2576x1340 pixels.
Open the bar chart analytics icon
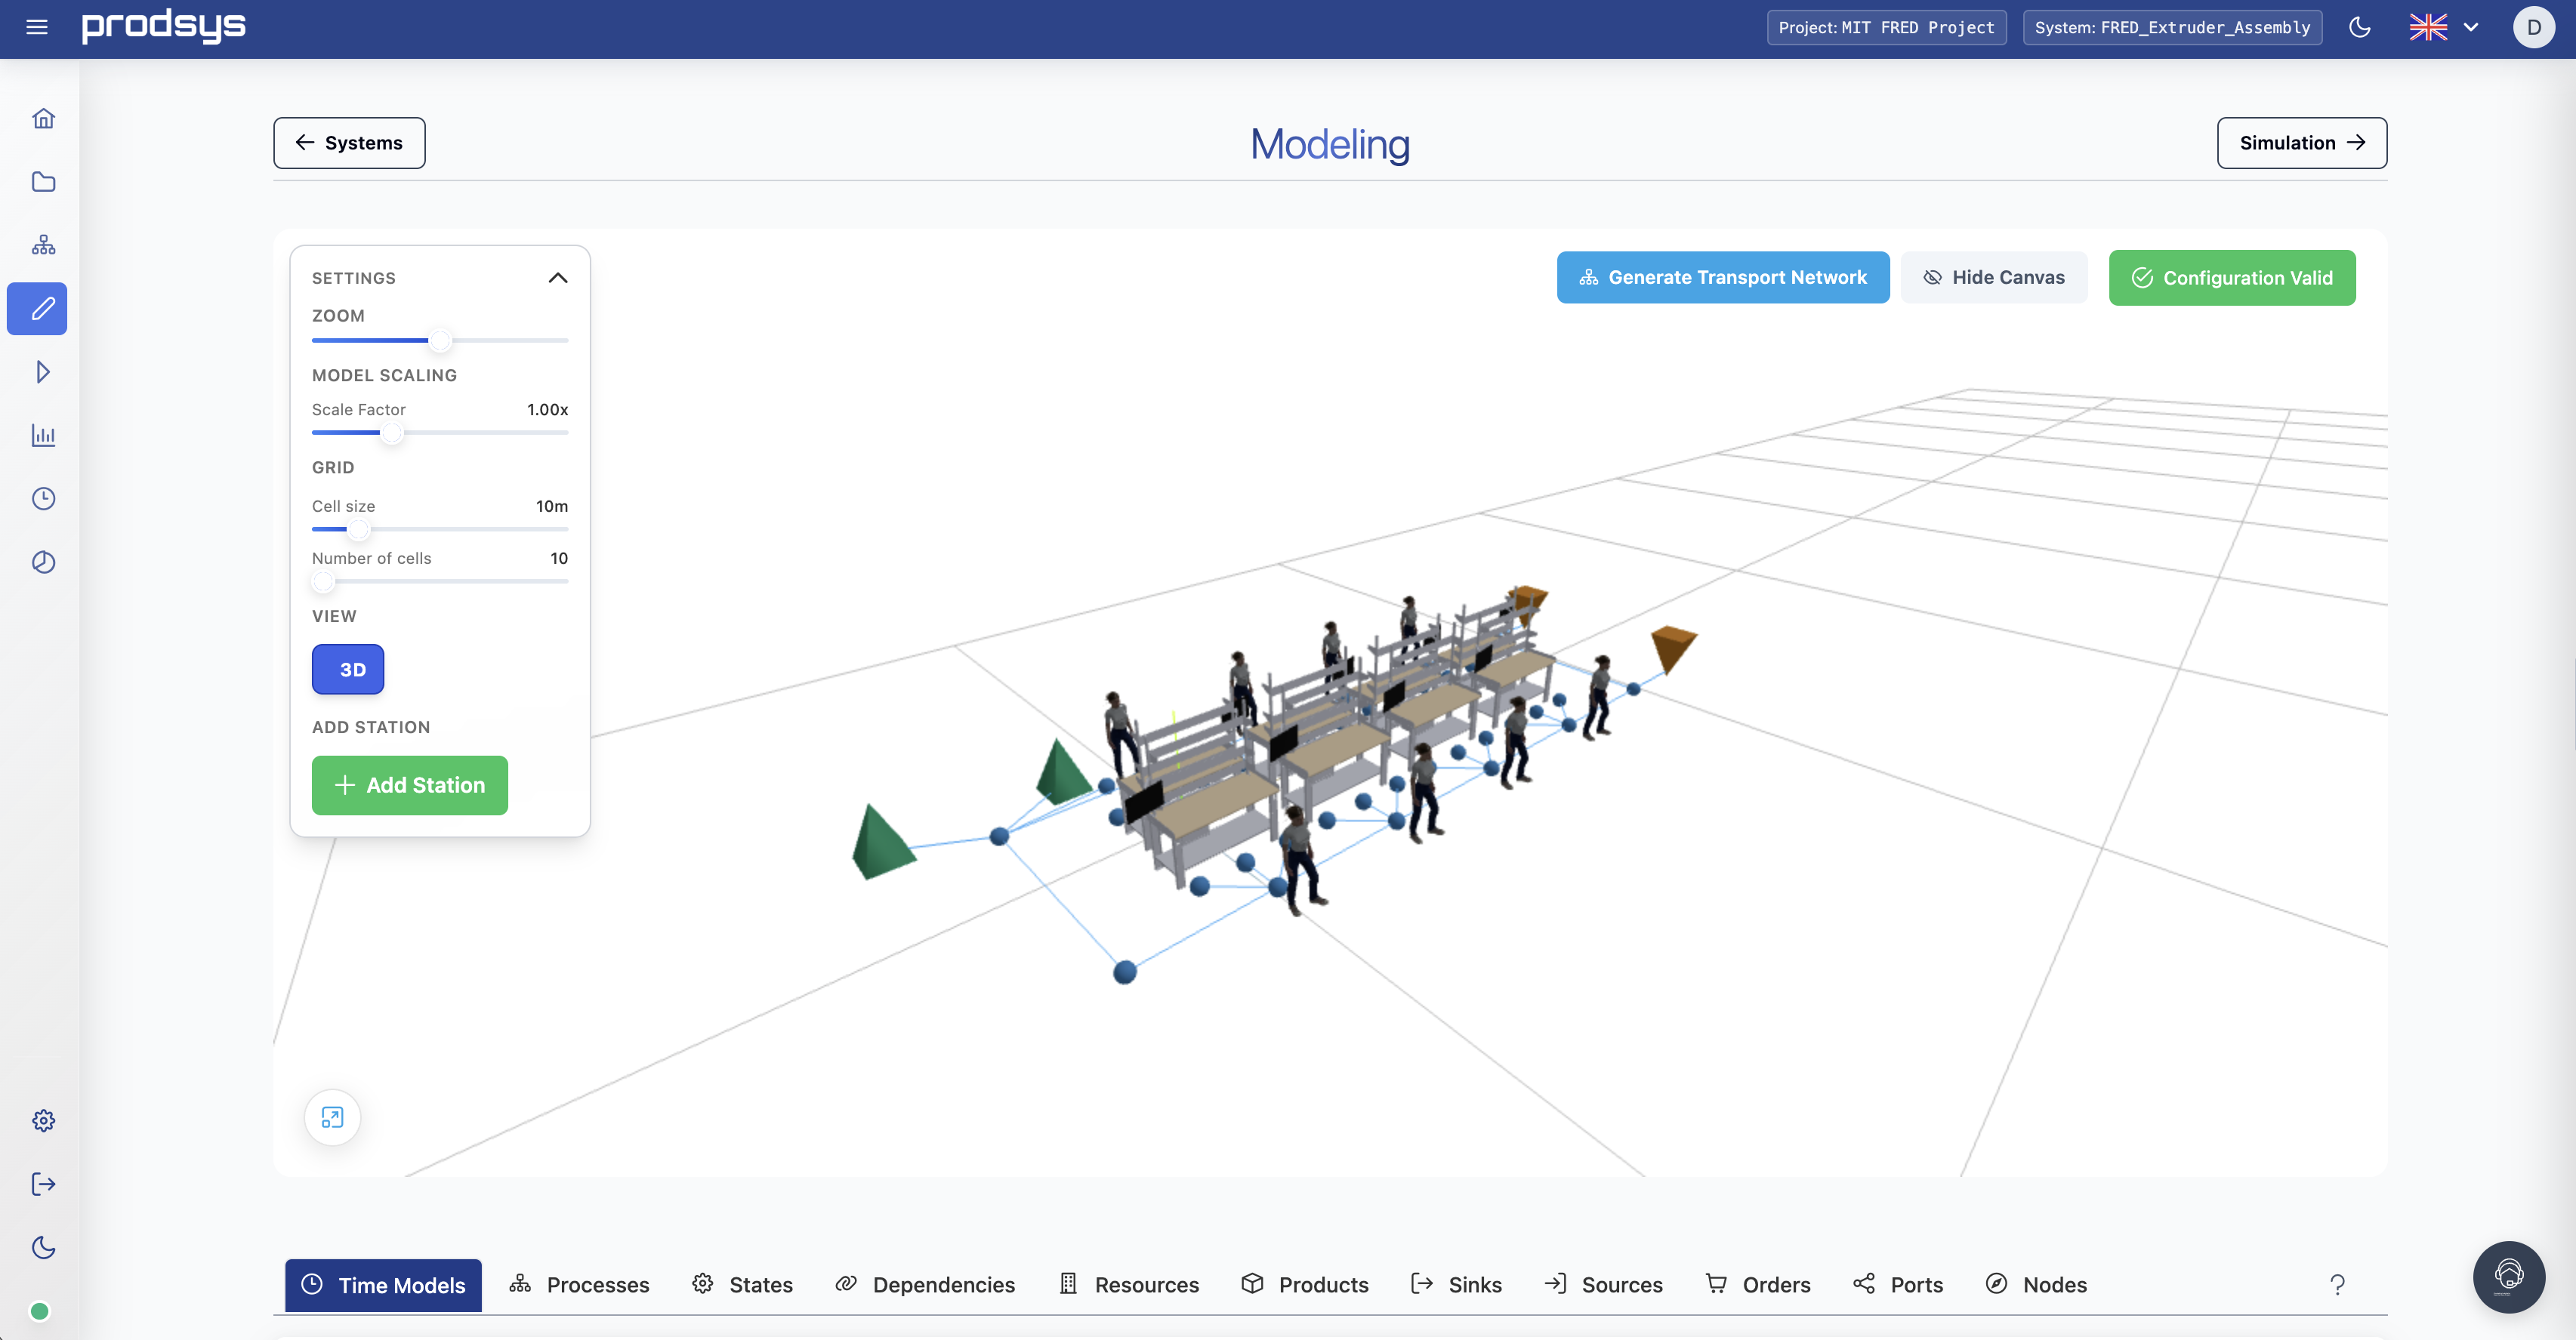(x=43, y=435)
